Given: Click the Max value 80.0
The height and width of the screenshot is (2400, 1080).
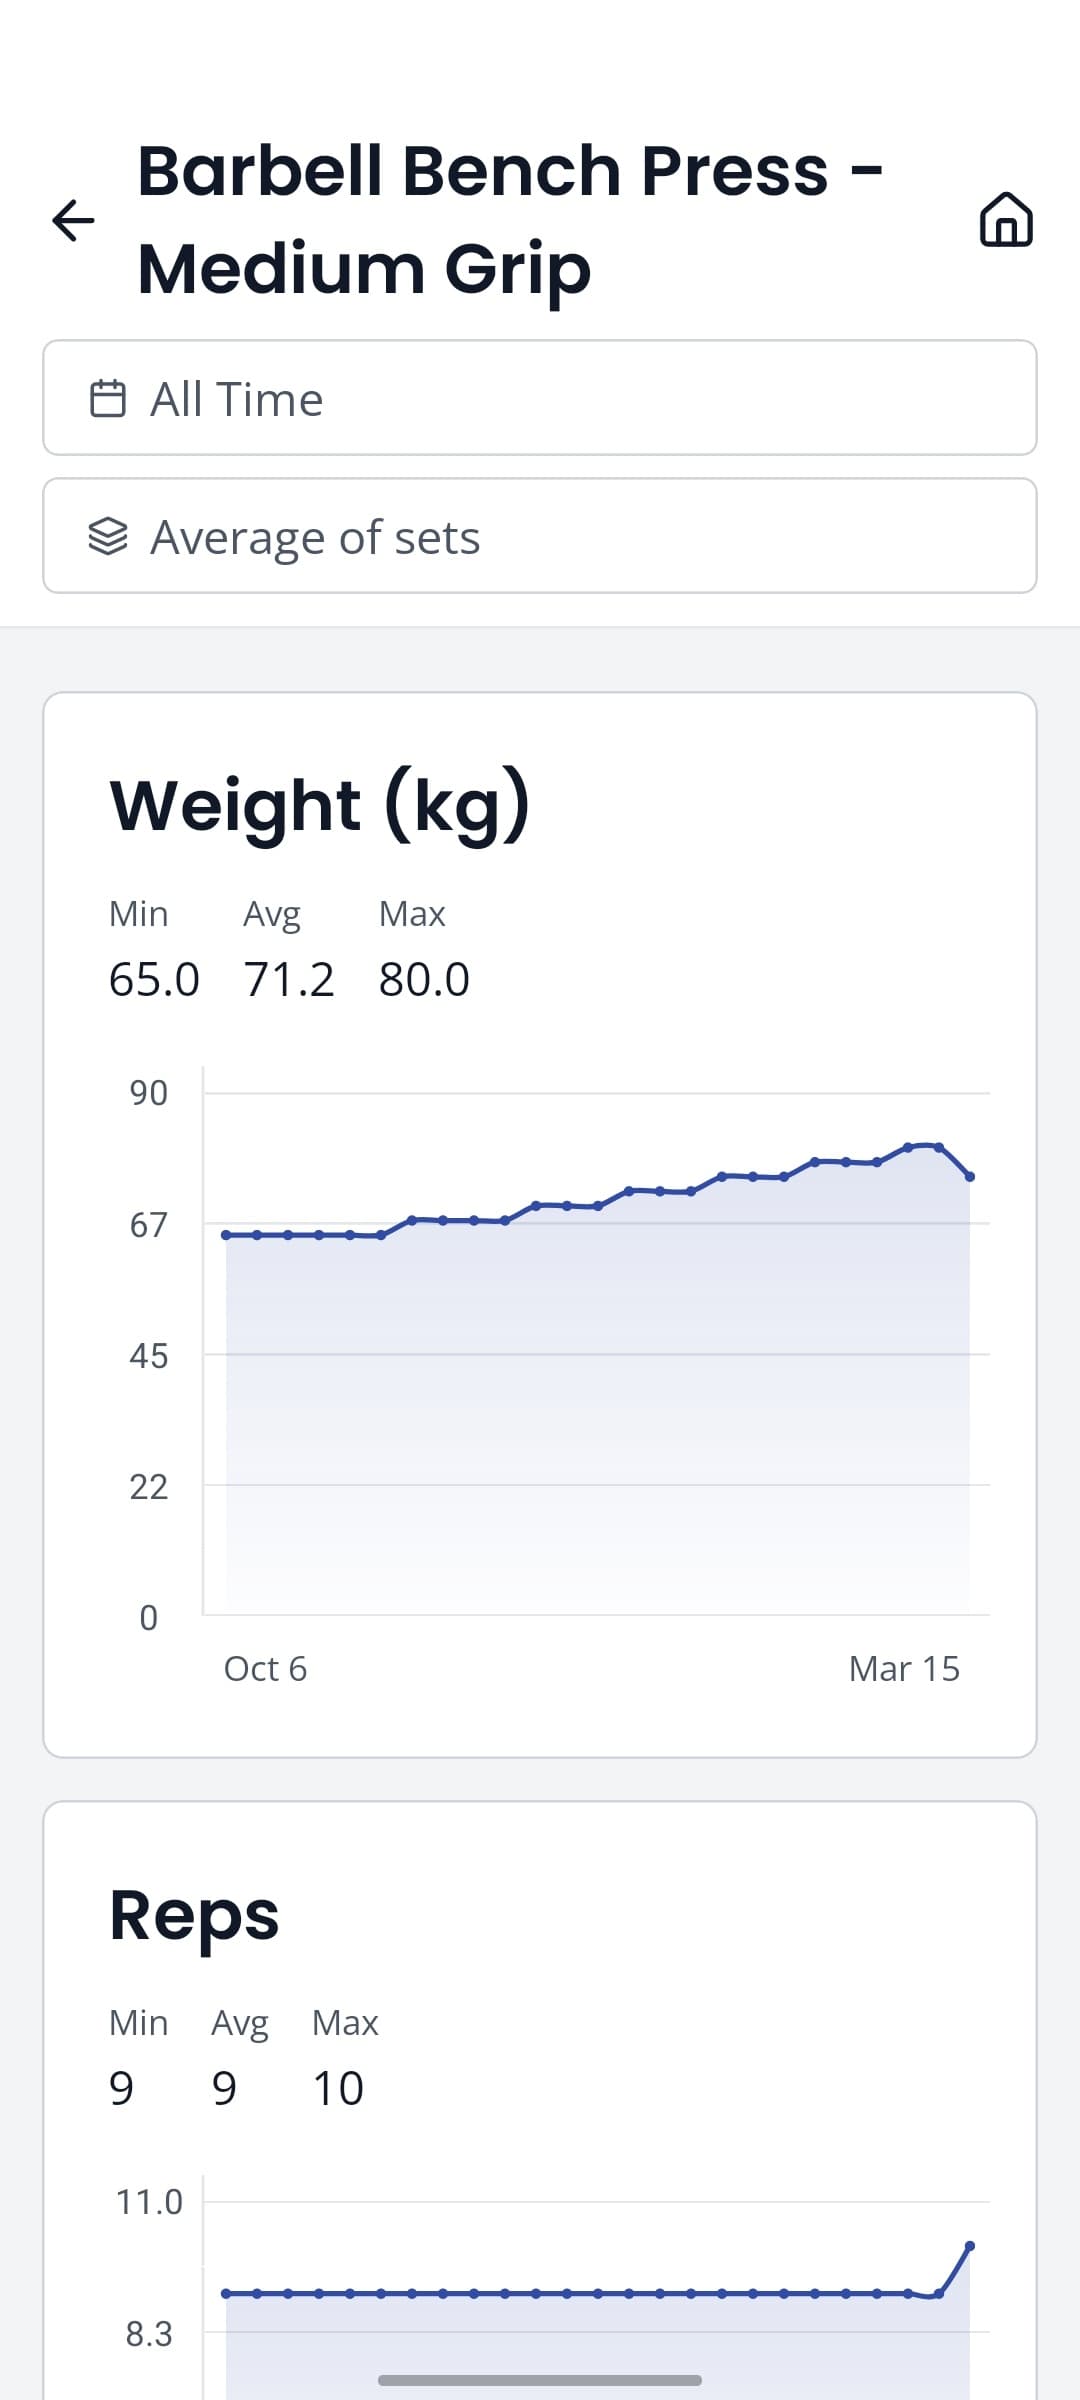Looking at the screenshot, I should (423, 978).
